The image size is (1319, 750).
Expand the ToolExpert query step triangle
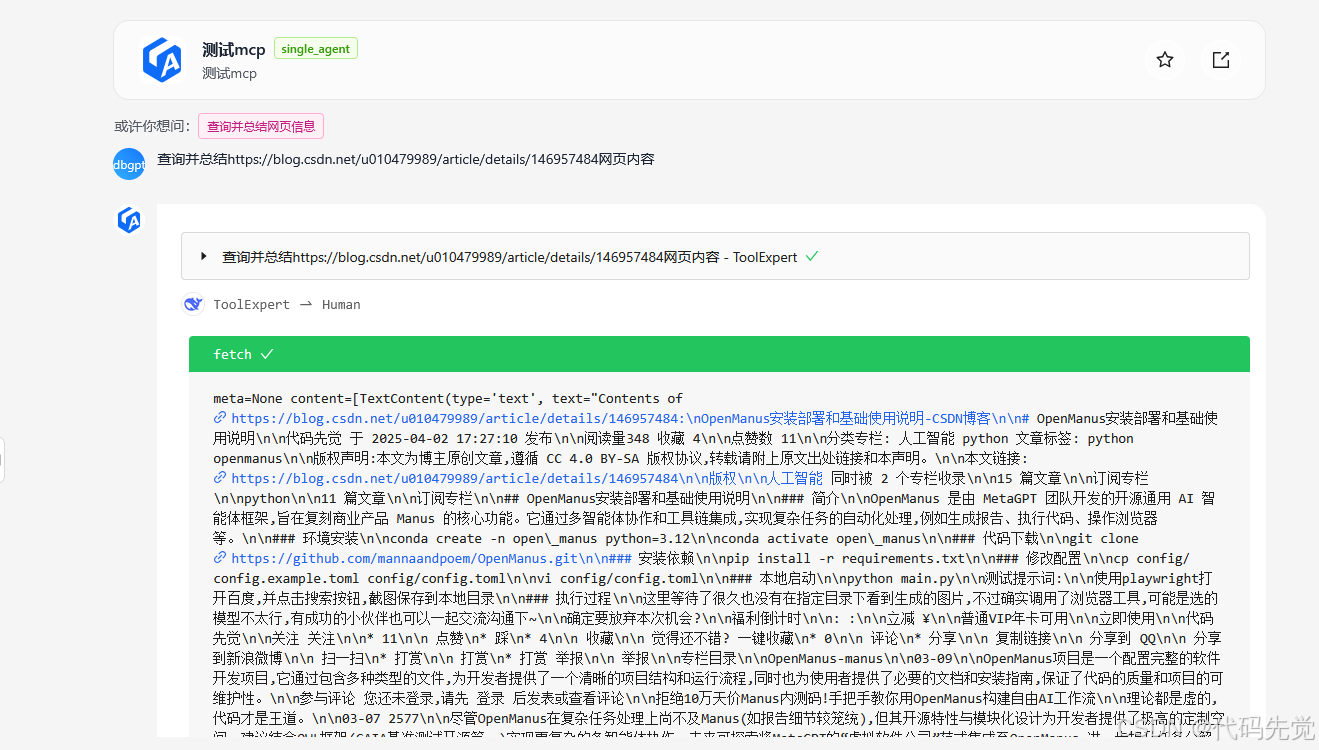click(204, 257)
